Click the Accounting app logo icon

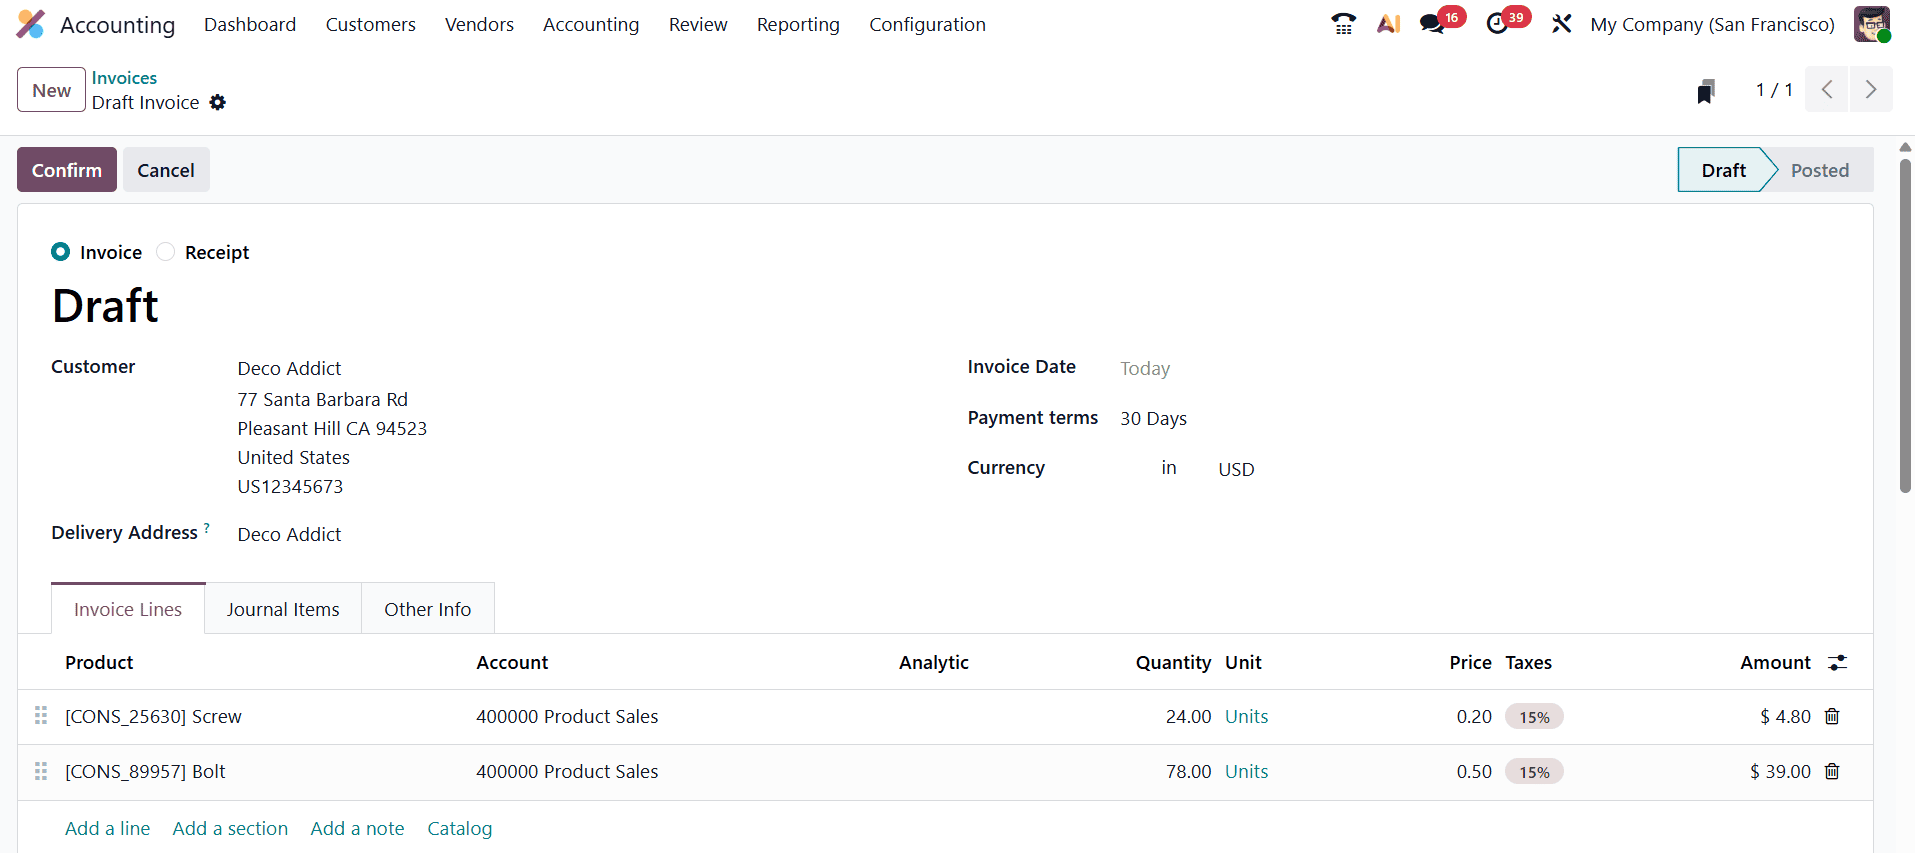(x=31, y=24)
